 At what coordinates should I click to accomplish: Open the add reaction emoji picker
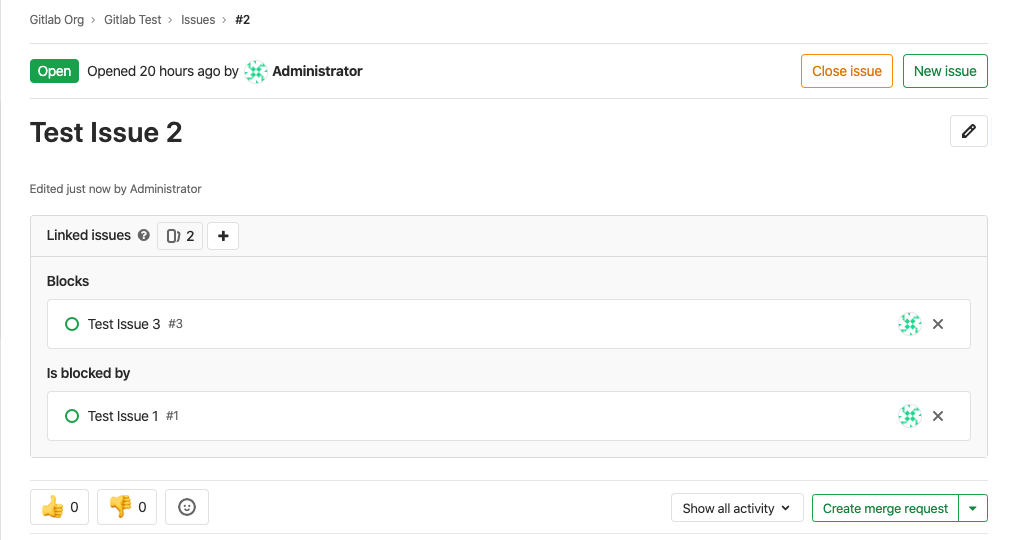(x=187, y=507)
